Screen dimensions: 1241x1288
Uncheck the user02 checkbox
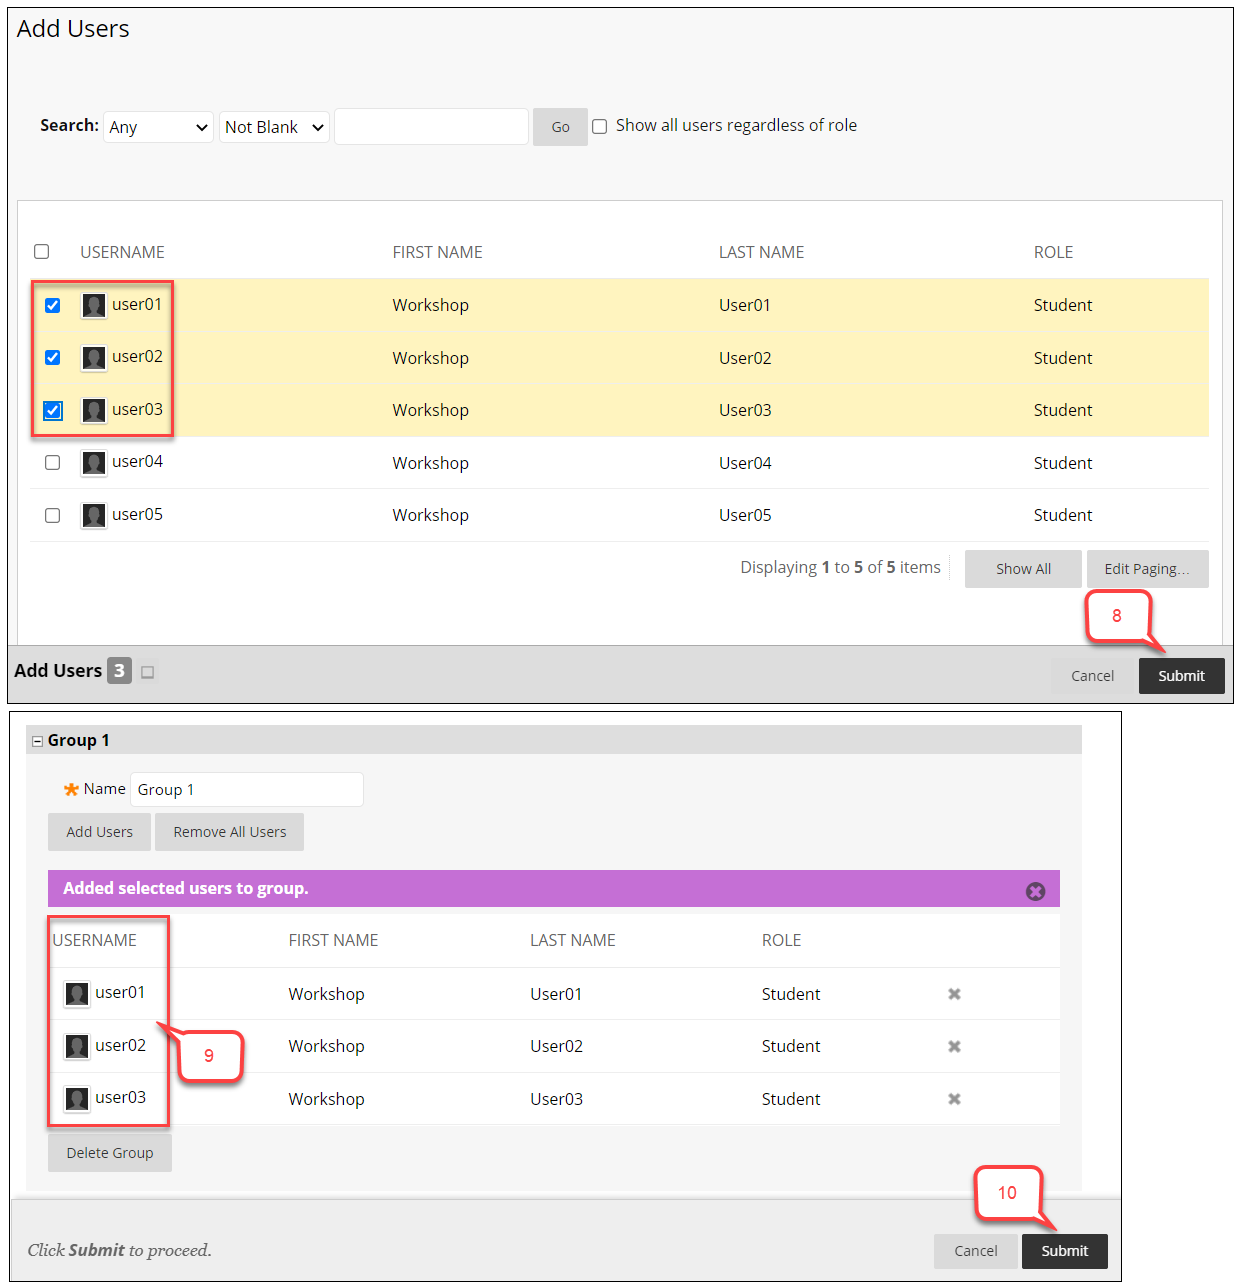(53, 358)
